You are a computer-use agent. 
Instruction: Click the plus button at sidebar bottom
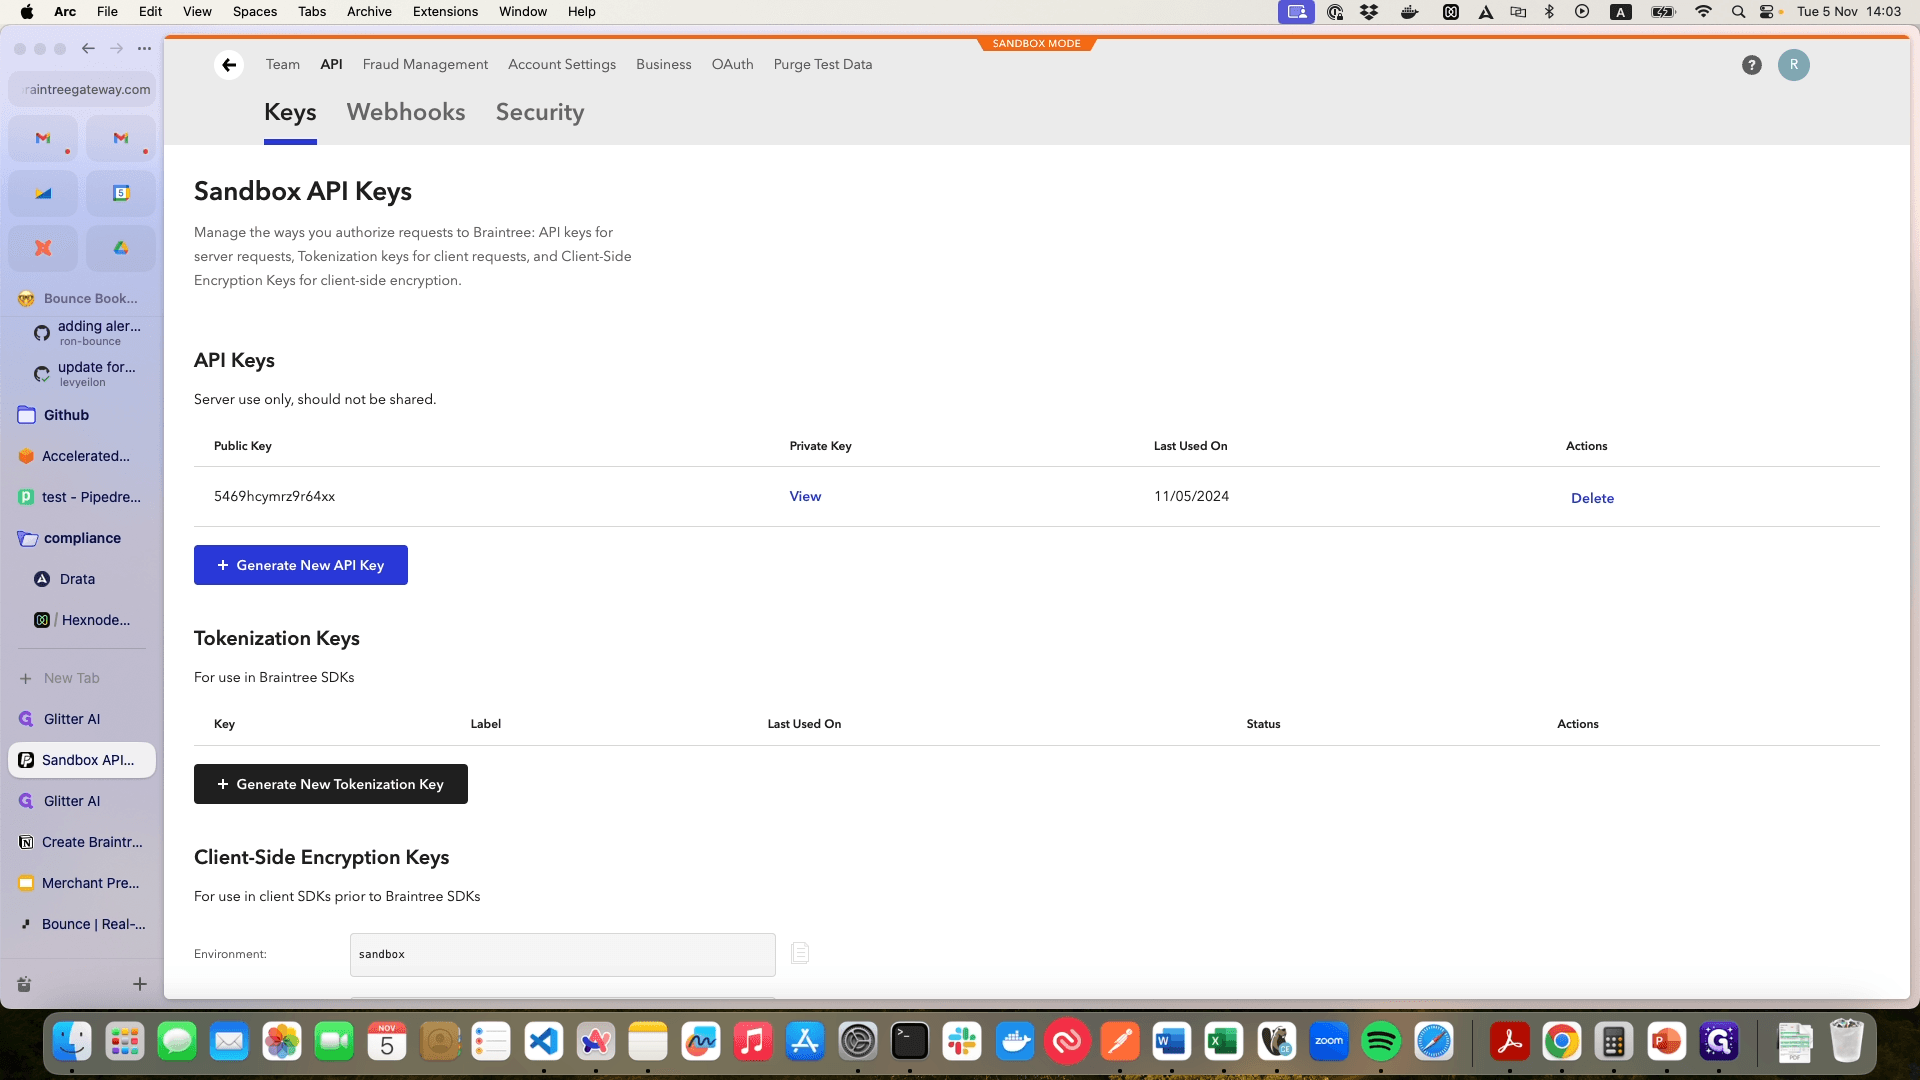click(140, 984)
